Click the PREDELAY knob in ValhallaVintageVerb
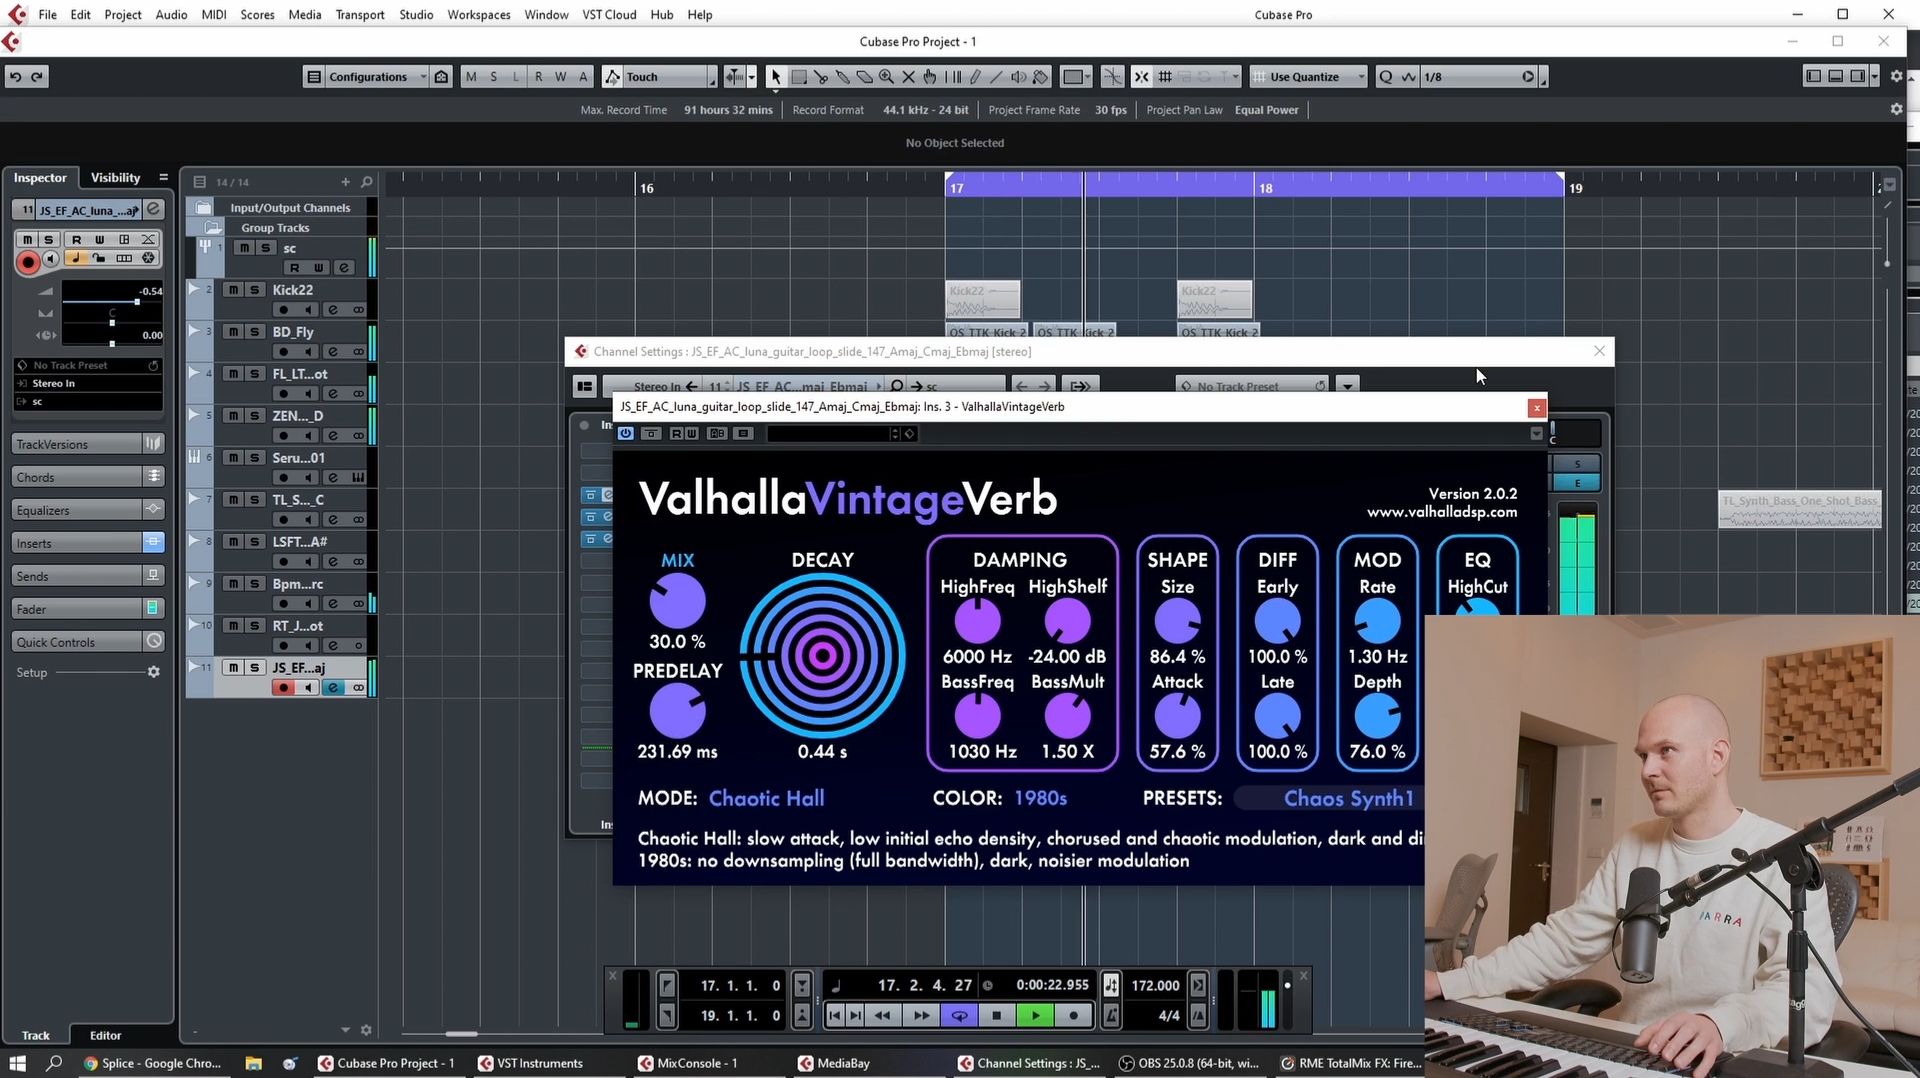 (x=678, y=712)
